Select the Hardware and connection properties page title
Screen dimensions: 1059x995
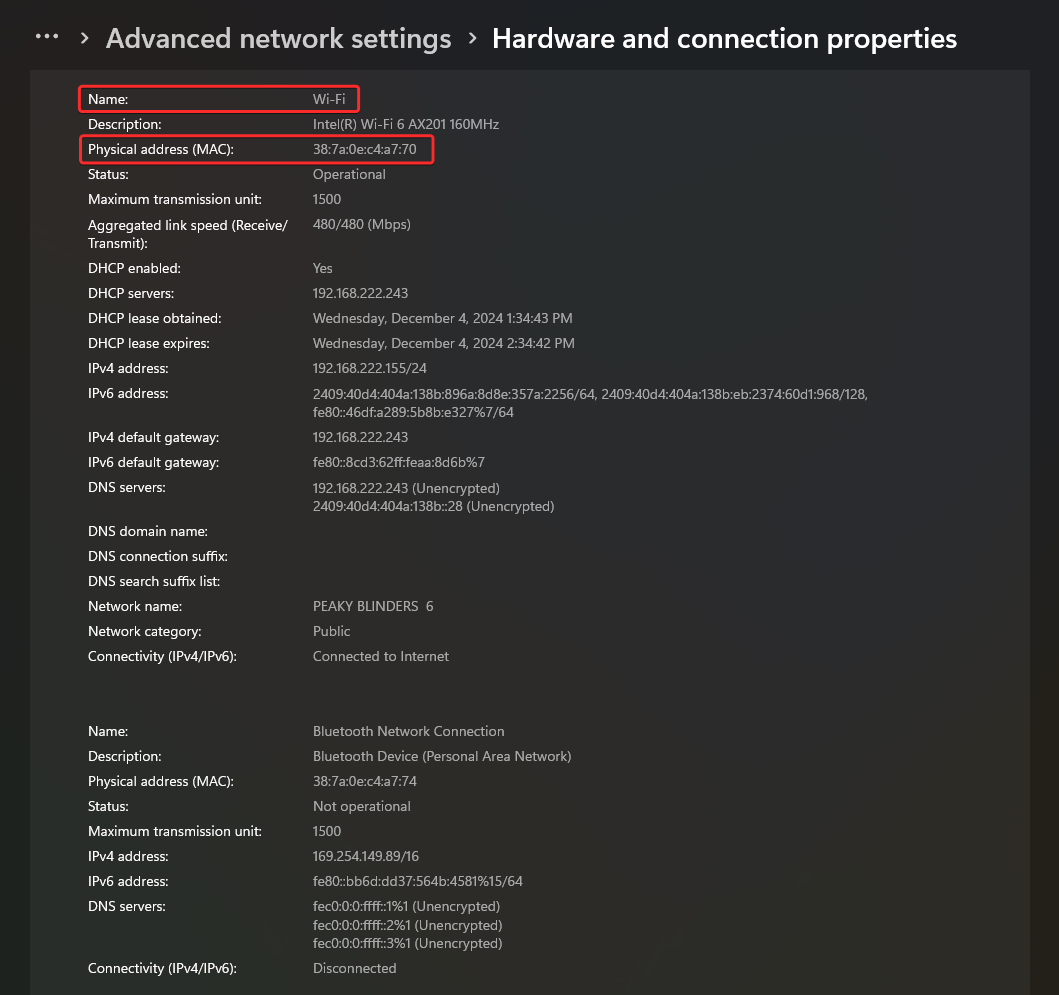tap(724, 38)
